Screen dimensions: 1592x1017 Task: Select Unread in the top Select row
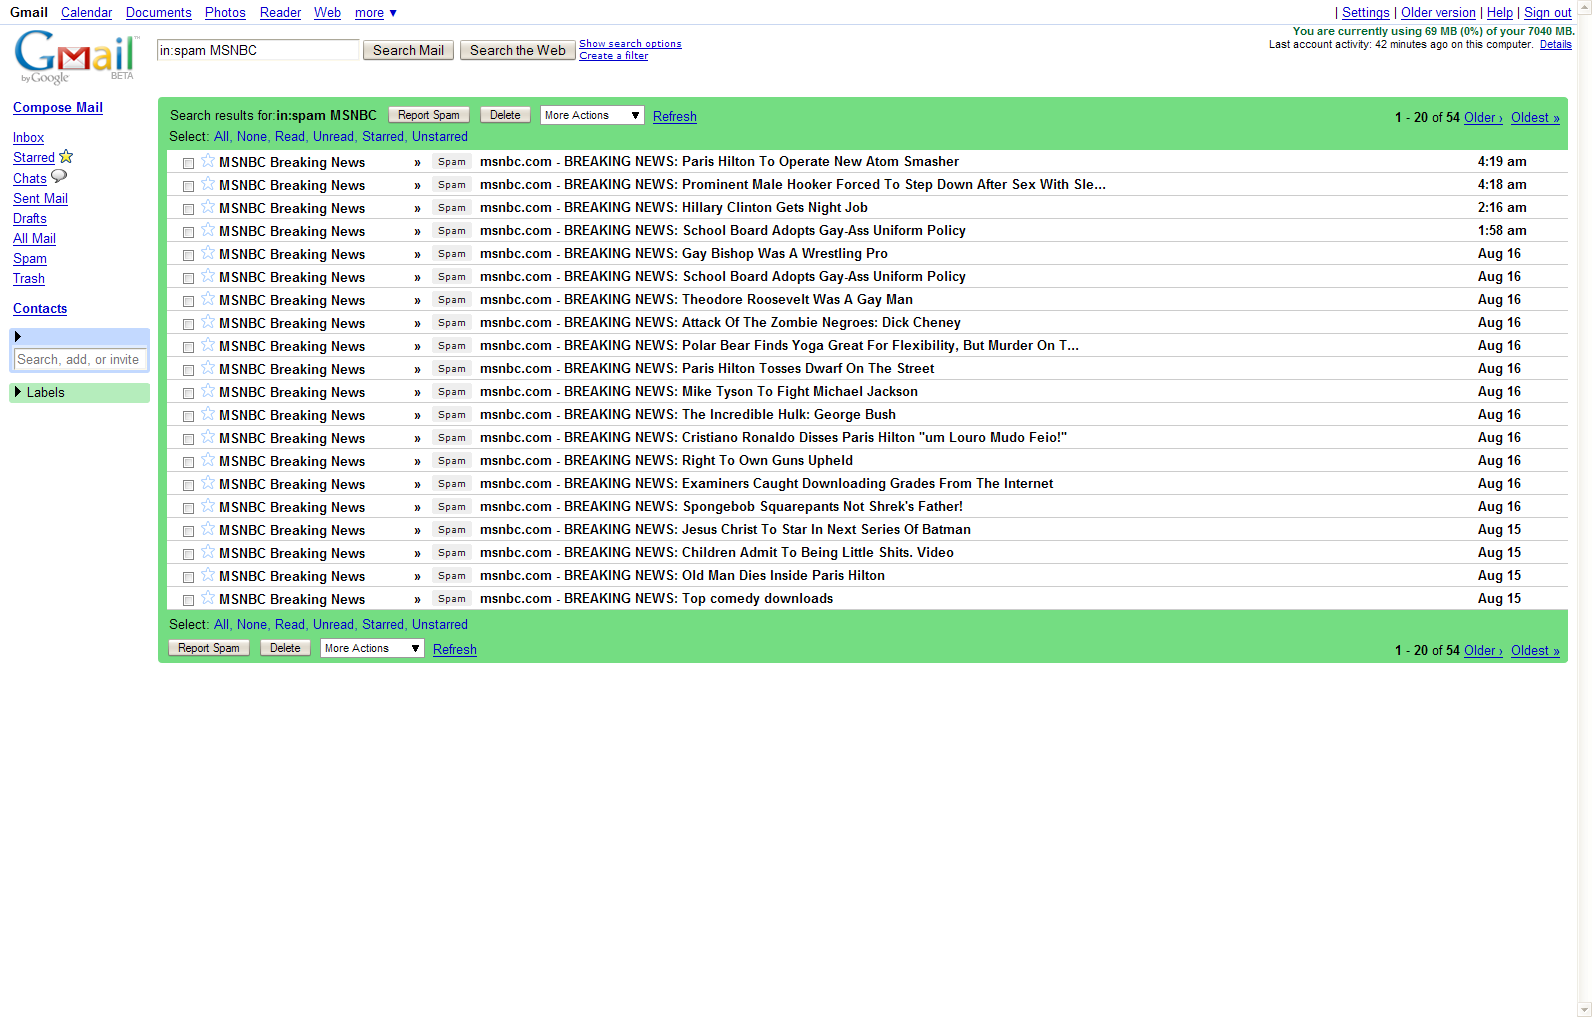[x=333, y=137]
